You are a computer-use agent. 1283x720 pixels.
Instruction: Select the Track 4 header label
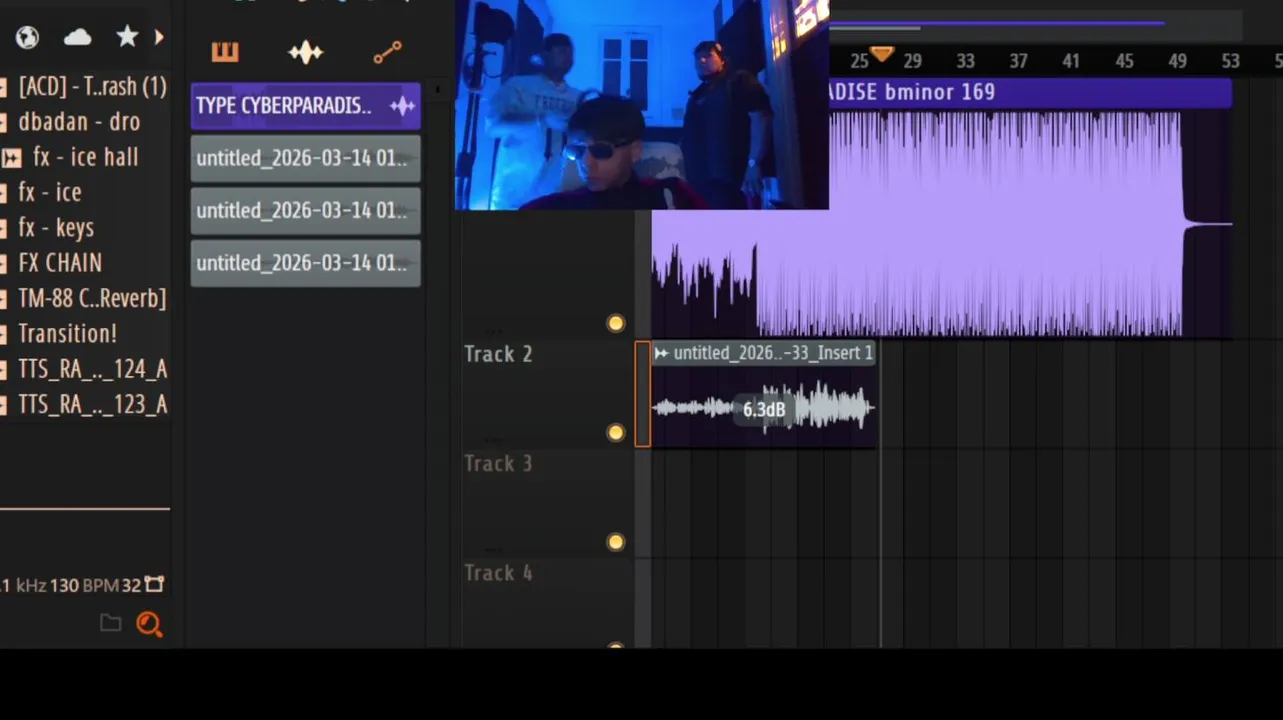point(498,573)
